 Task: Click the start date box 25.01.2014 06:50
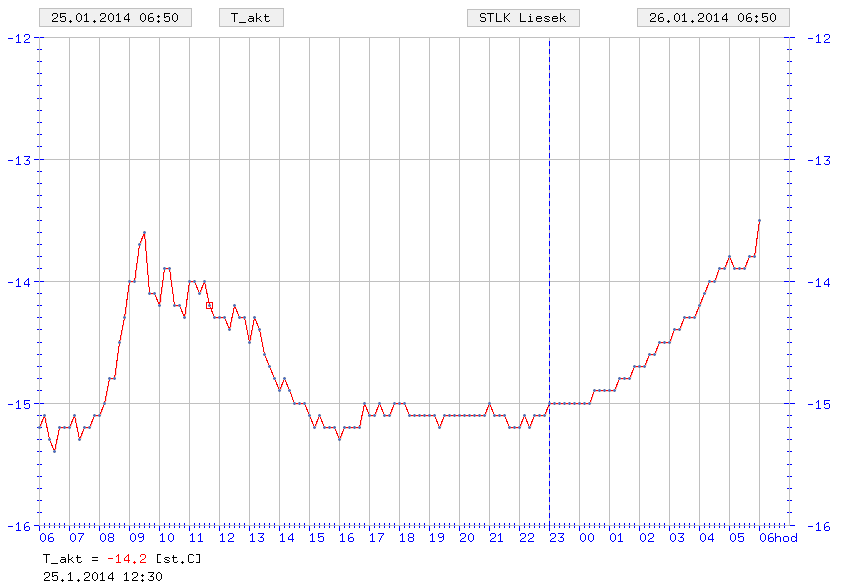click(x=115, y=18)
